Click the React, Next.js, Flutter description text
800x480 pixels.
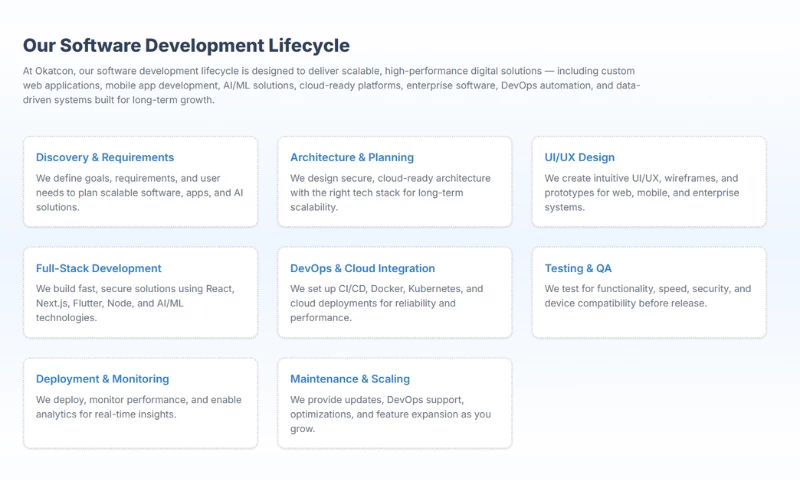(x=135, y=303)
